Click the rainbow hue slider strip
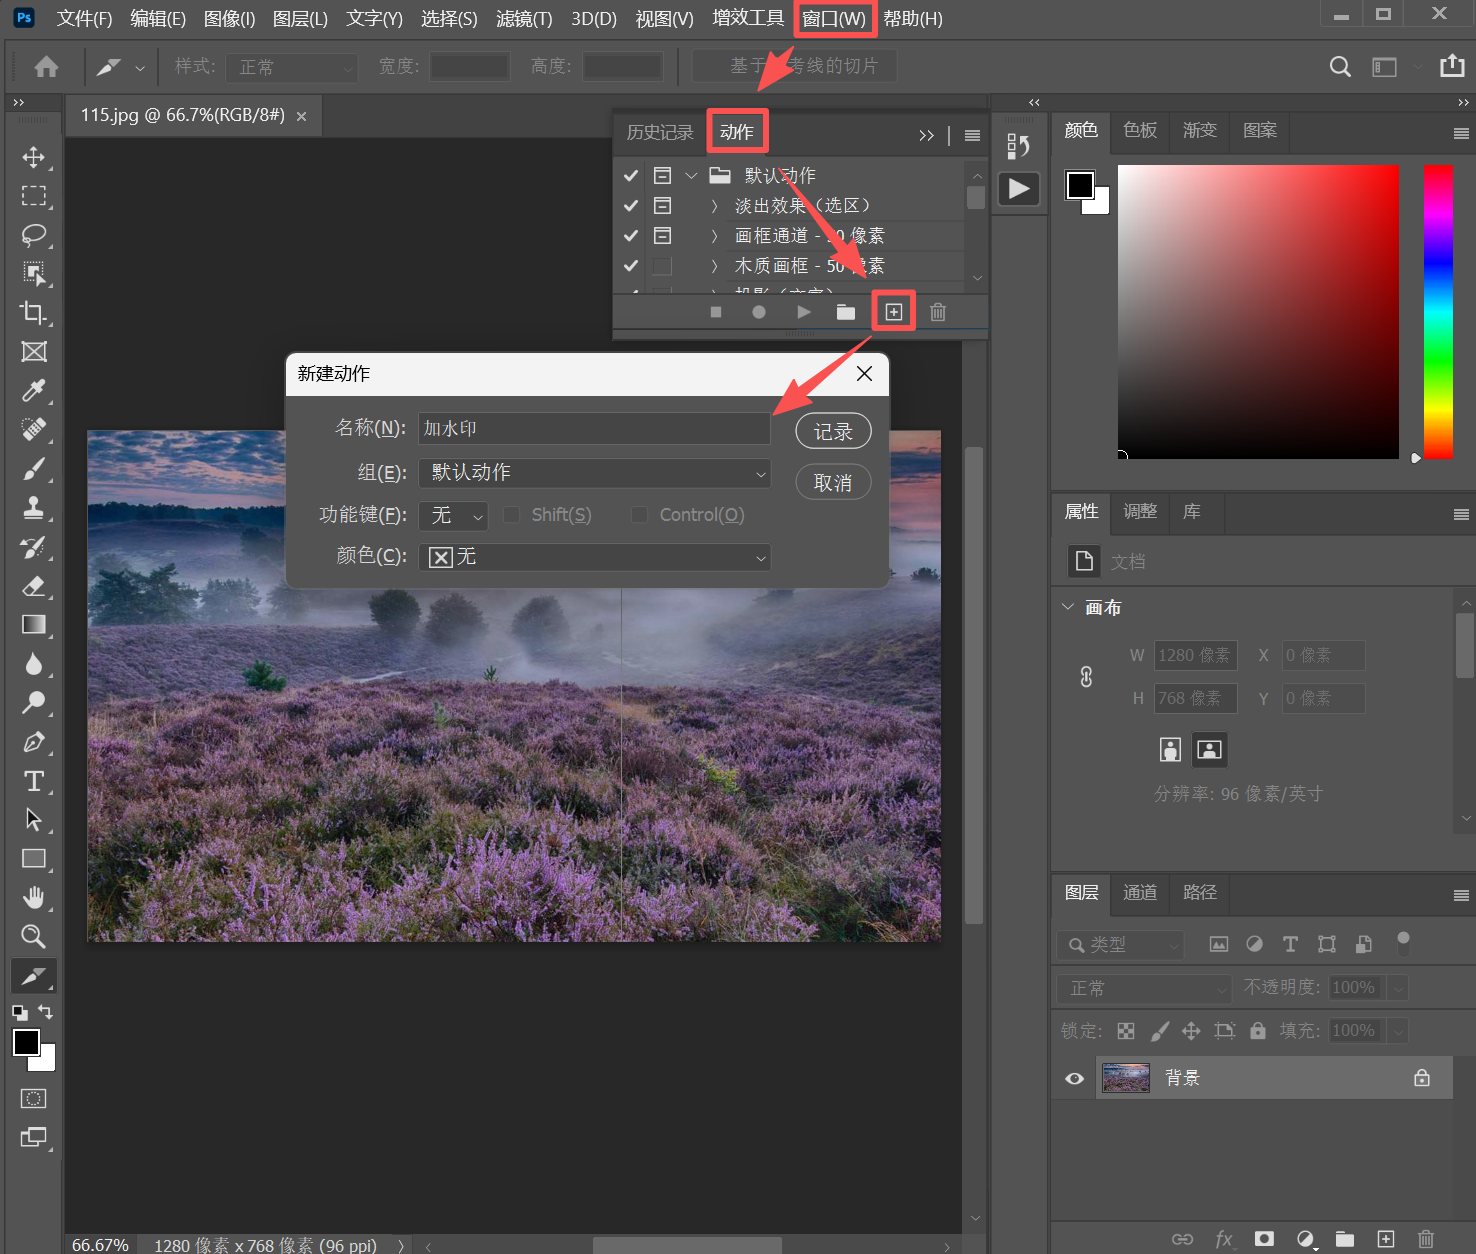 [1438, 312]
